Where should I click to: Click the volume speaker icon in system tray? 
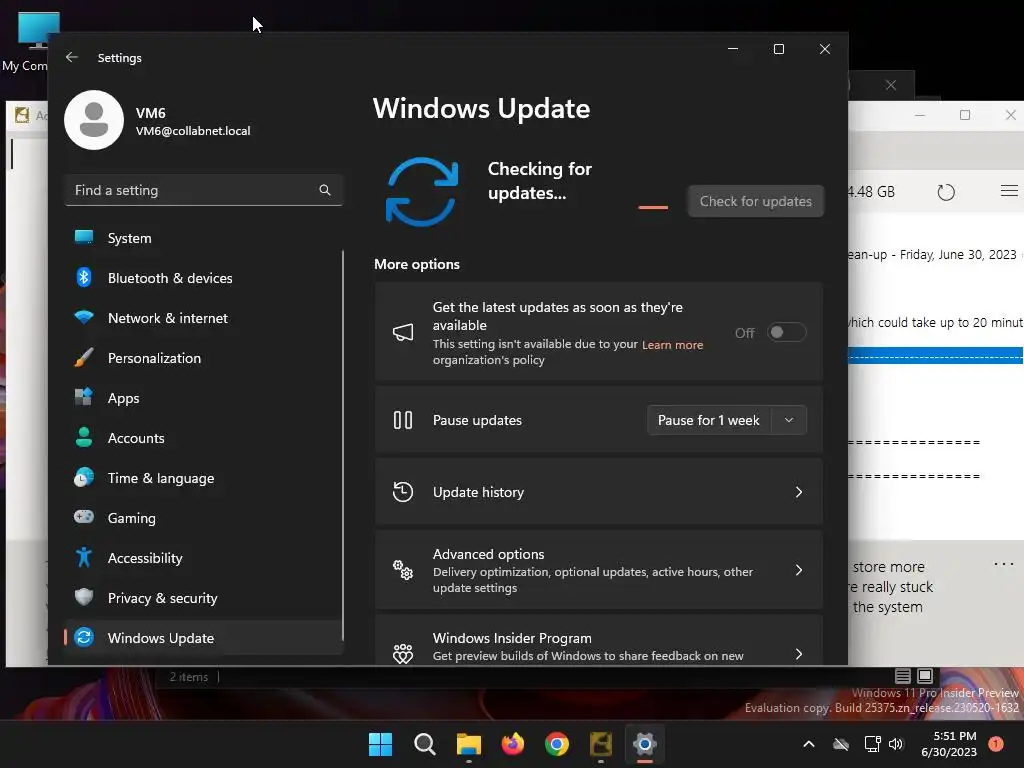coord(896,744)
